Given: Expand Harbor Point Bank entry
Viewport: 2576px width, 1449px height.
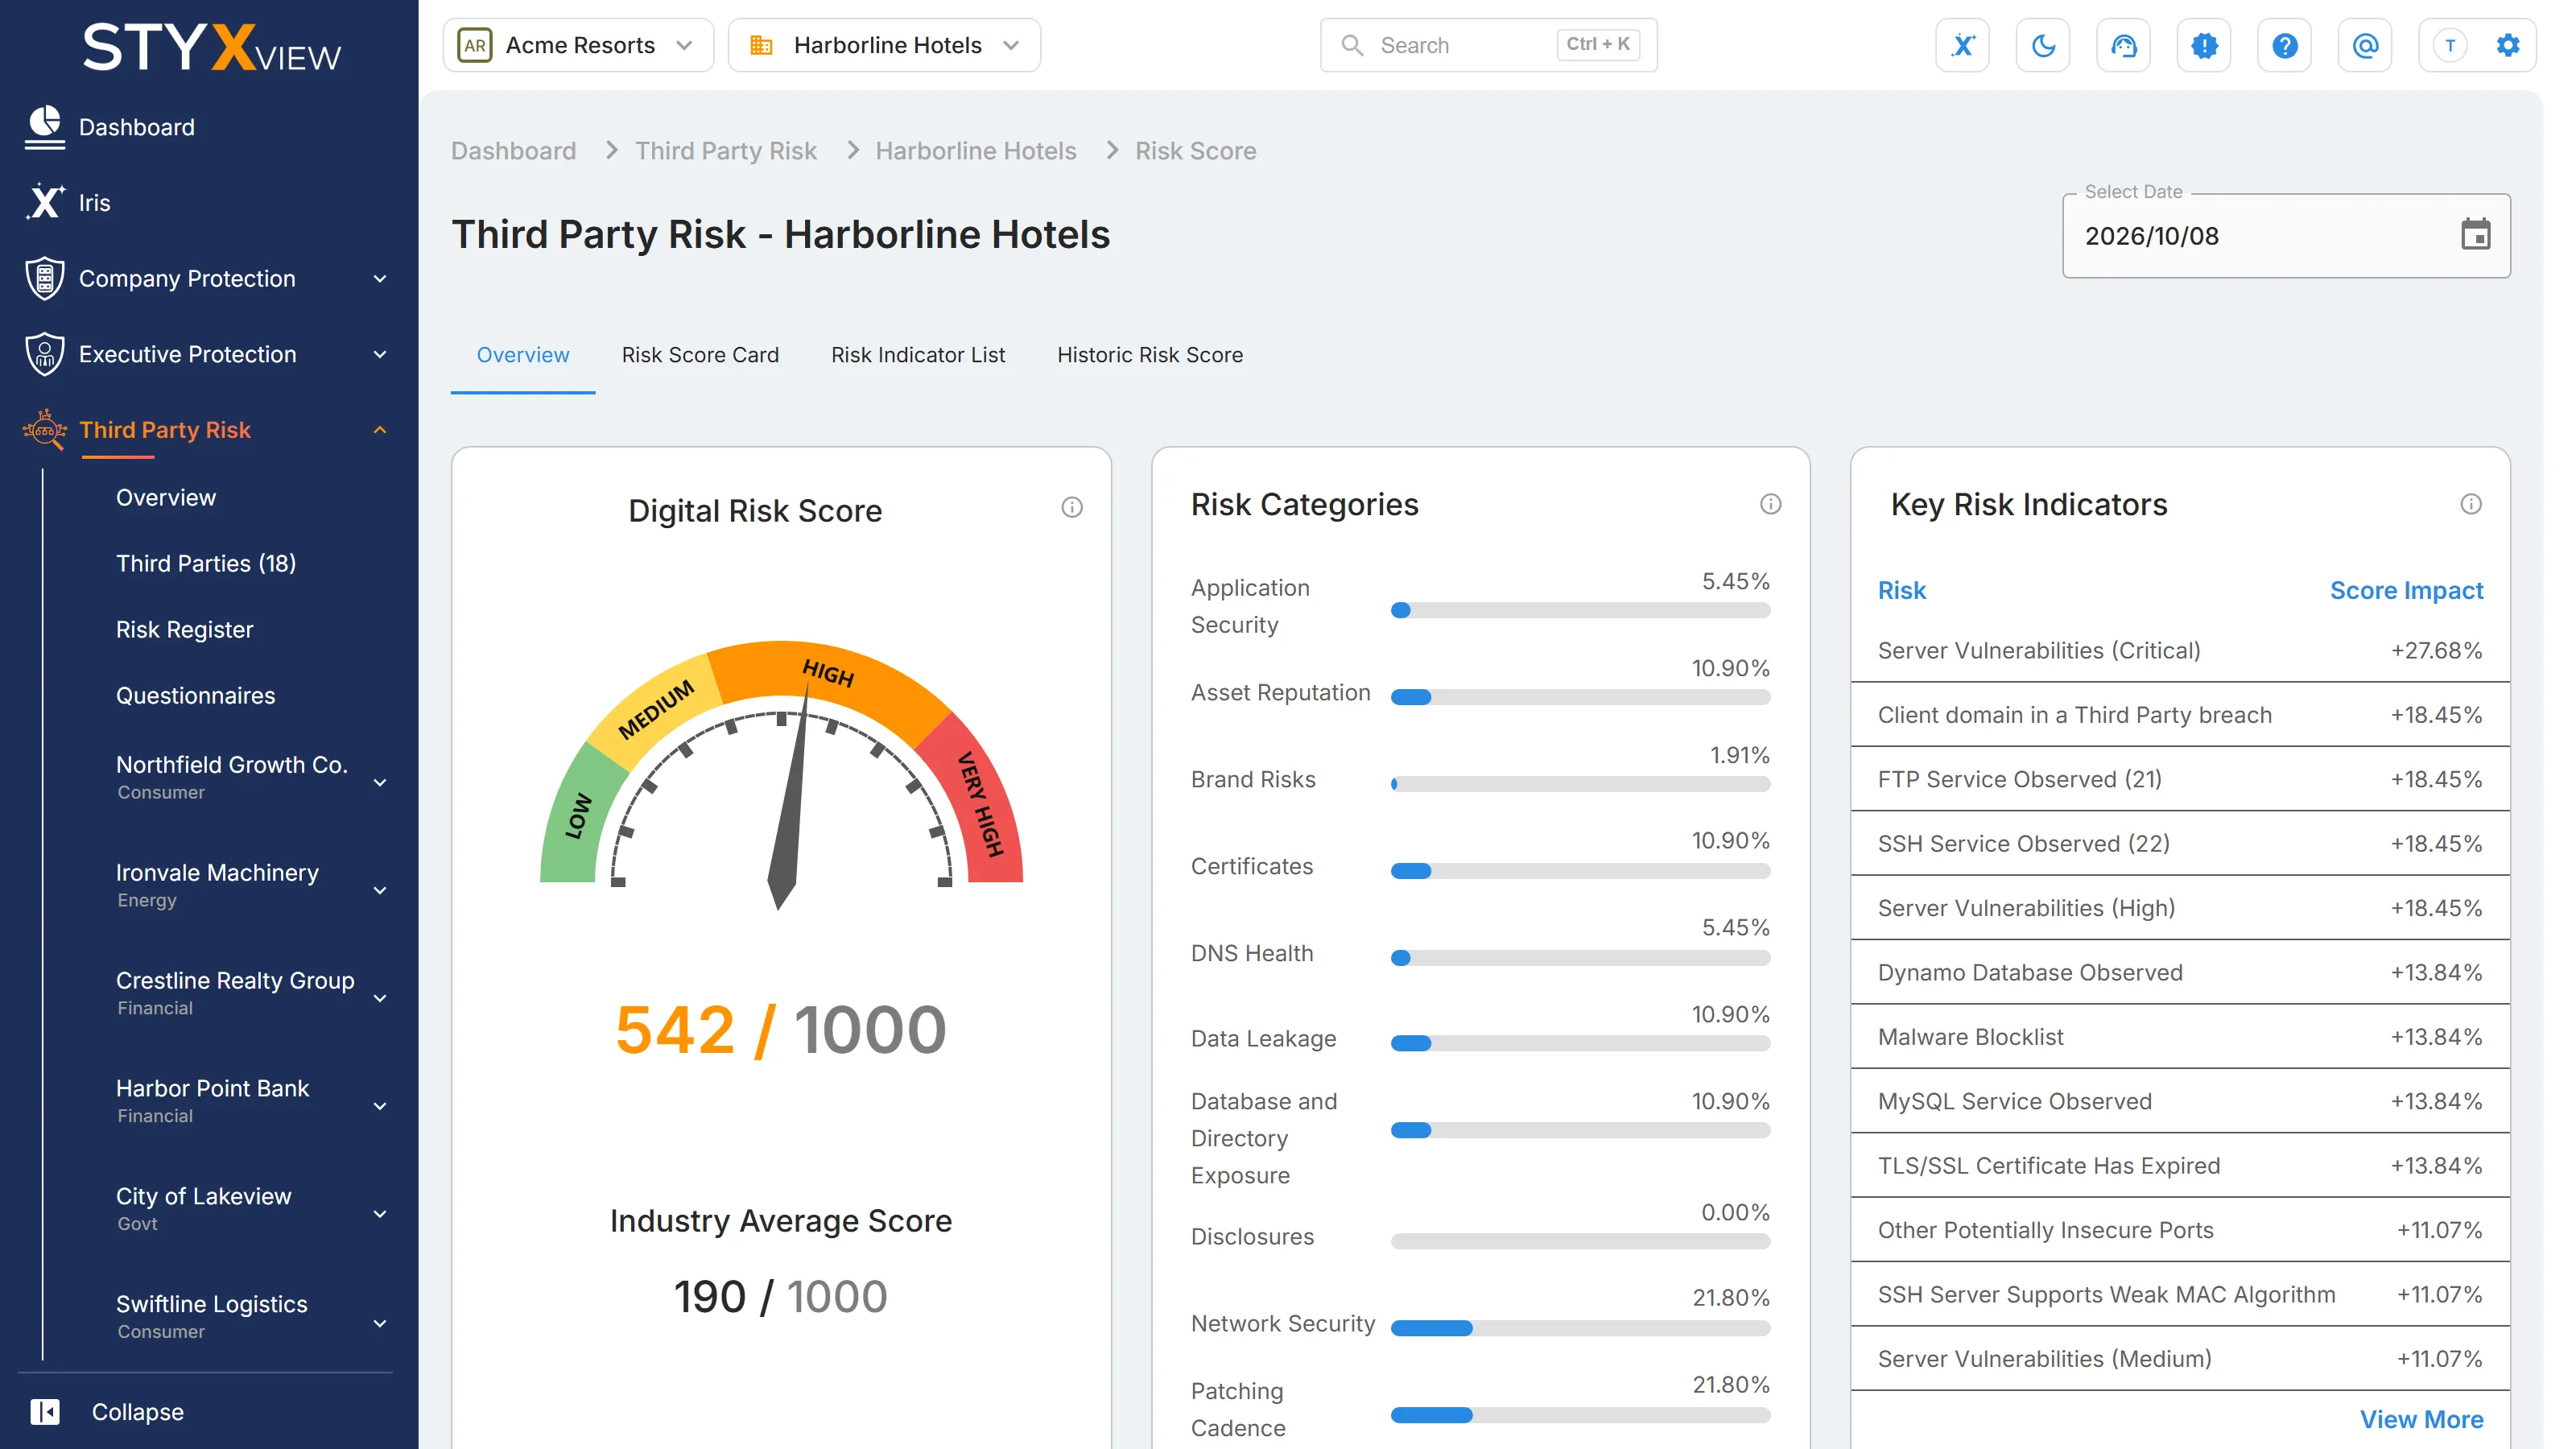Looking at the screenshot, I should coord(380,1106).
